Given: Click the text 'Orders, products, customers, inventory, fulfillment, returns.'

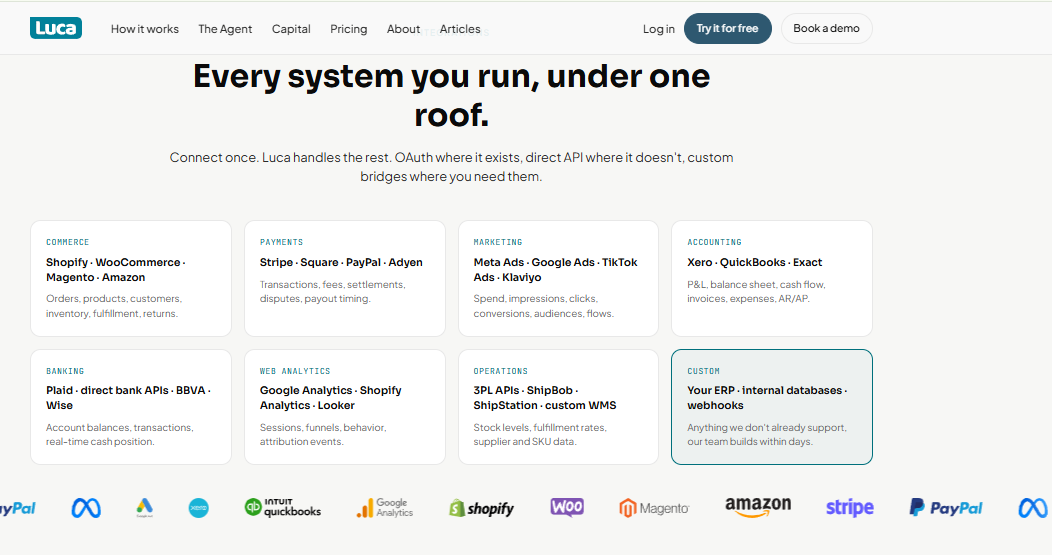Looking at the screenshot, I should tap(114, 306).
